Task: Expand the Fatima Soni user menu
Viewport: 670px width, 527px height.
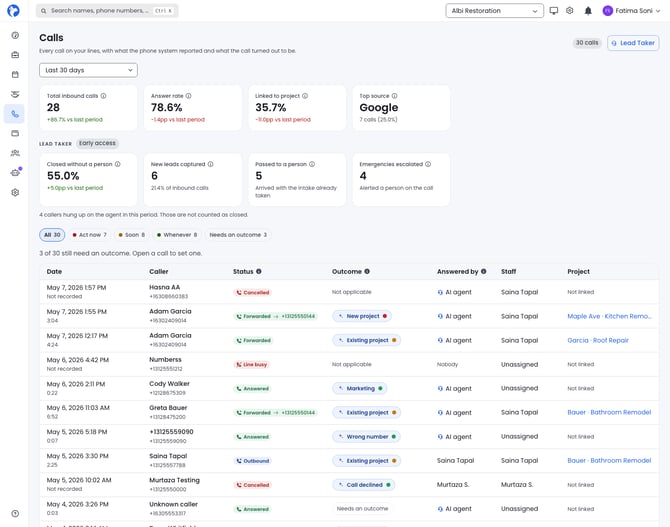Action: (632, 11)
